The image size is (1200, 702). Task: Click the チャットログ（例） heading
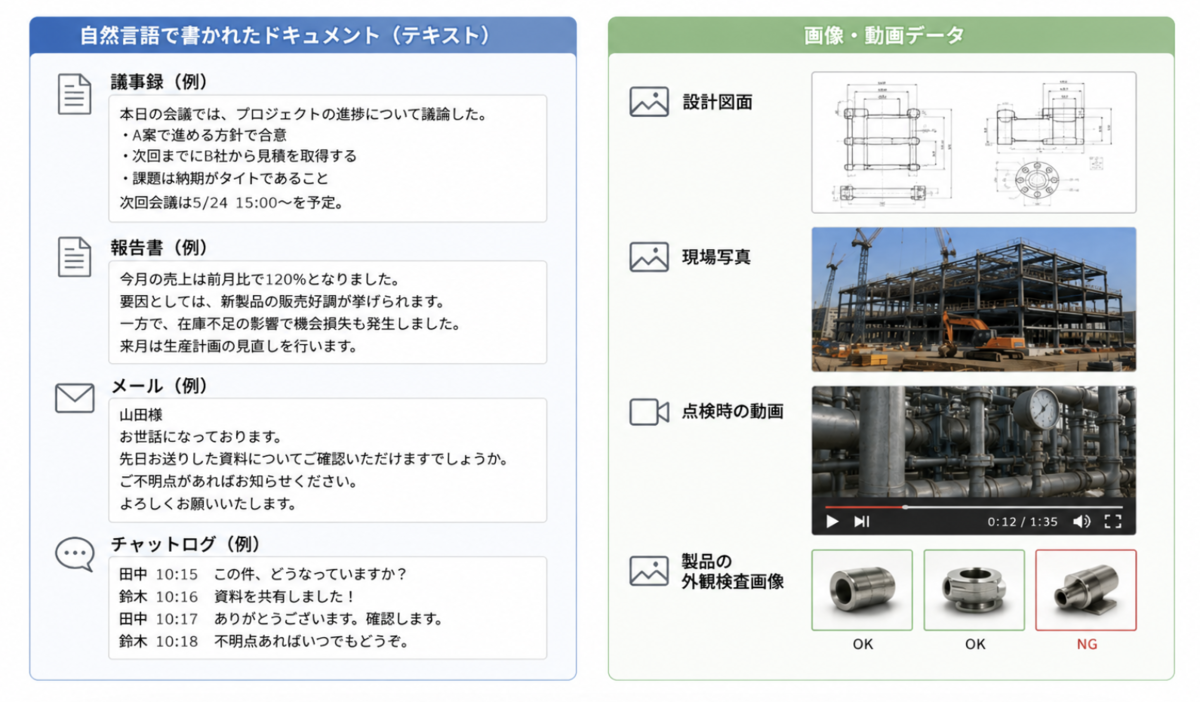pyautogui.click(x=185, y=544)
